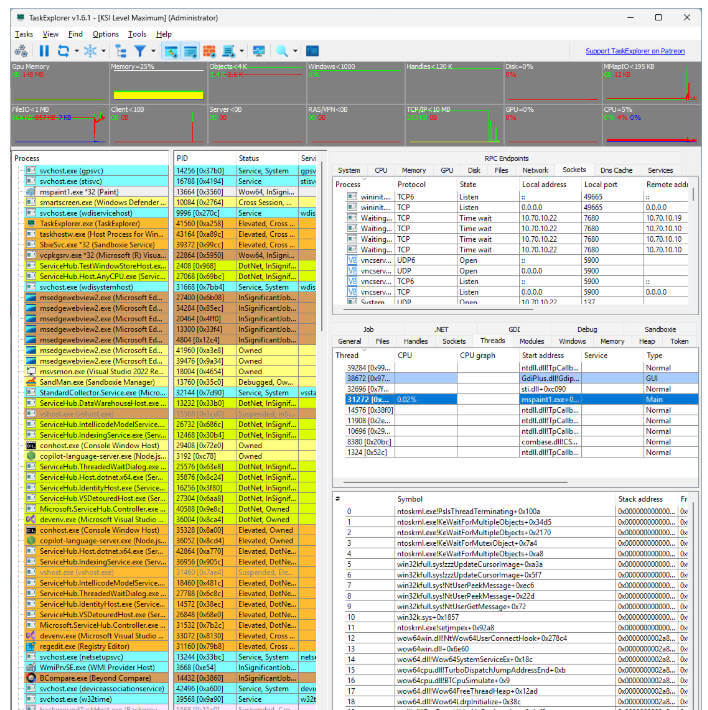Click the toolbar icon left of the dropdown before the monitor
Screen dimensions: 708x710
[x=229, y=51]
